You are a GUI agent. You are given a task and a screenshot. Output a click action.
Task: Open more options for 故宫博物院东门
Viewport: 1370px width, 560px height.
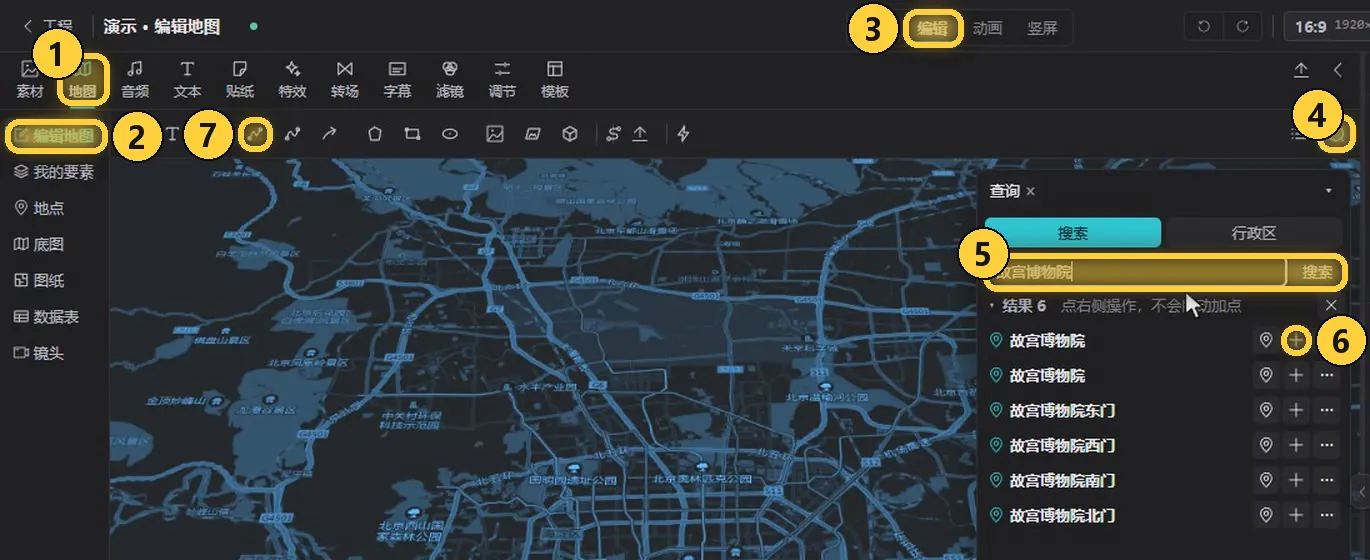tap(1327, 410)
